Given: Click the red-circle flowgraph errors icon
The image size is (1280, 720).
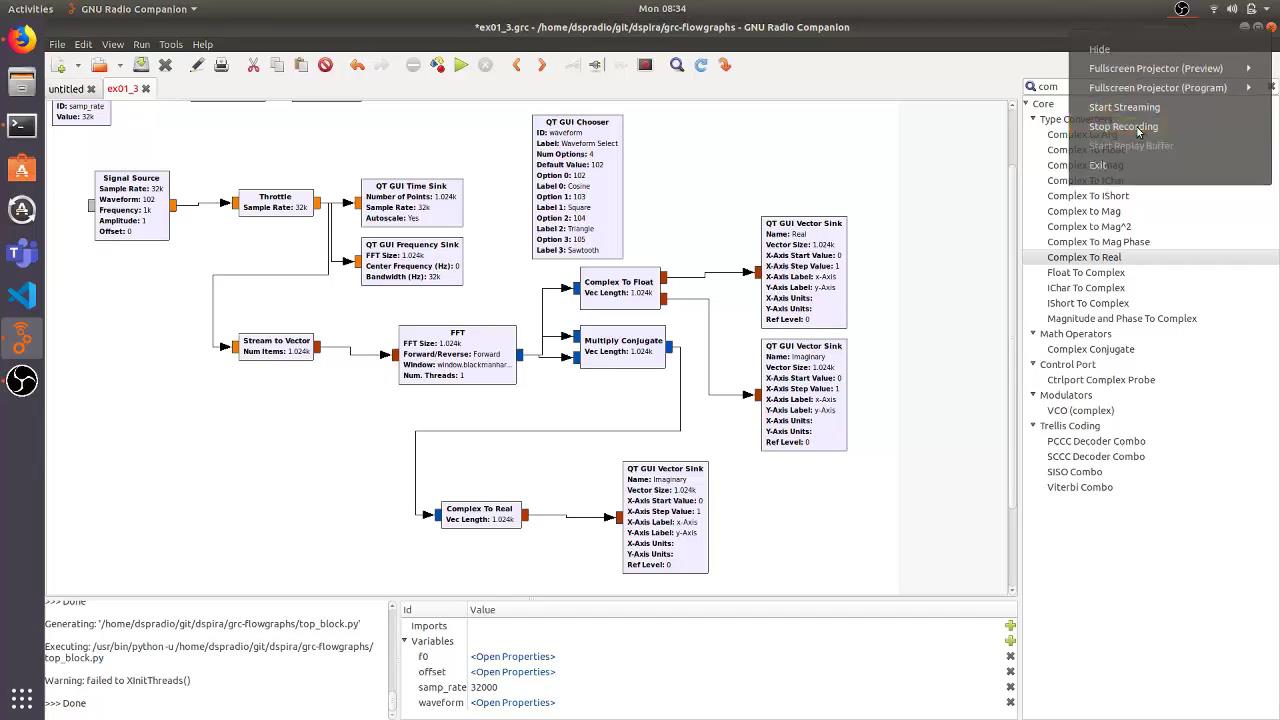Looking at the screenshot, I should coord(325,65).
